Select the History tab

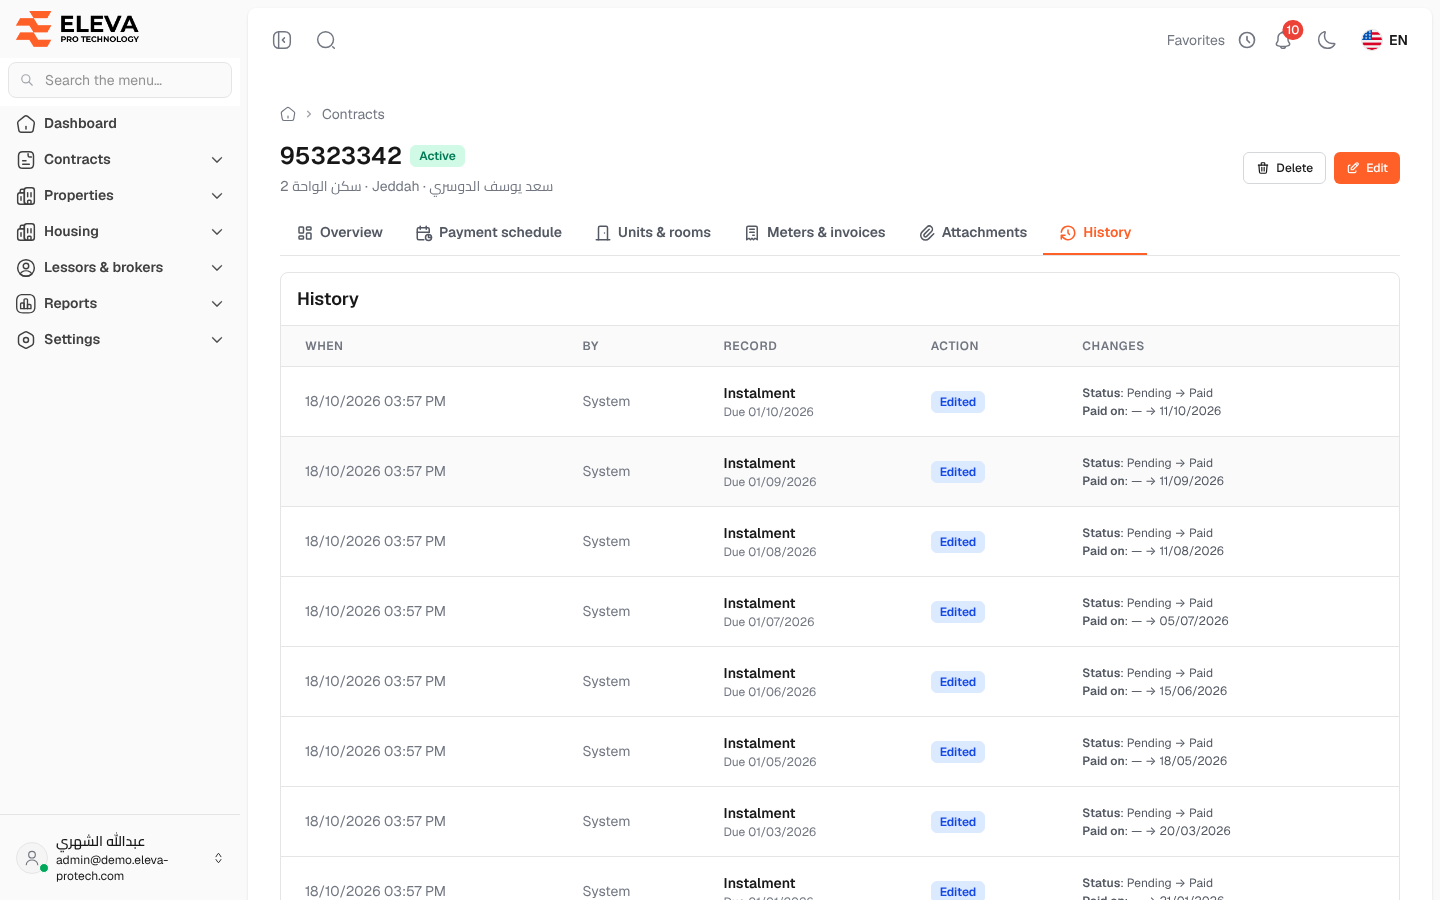tap(1095, 232)
